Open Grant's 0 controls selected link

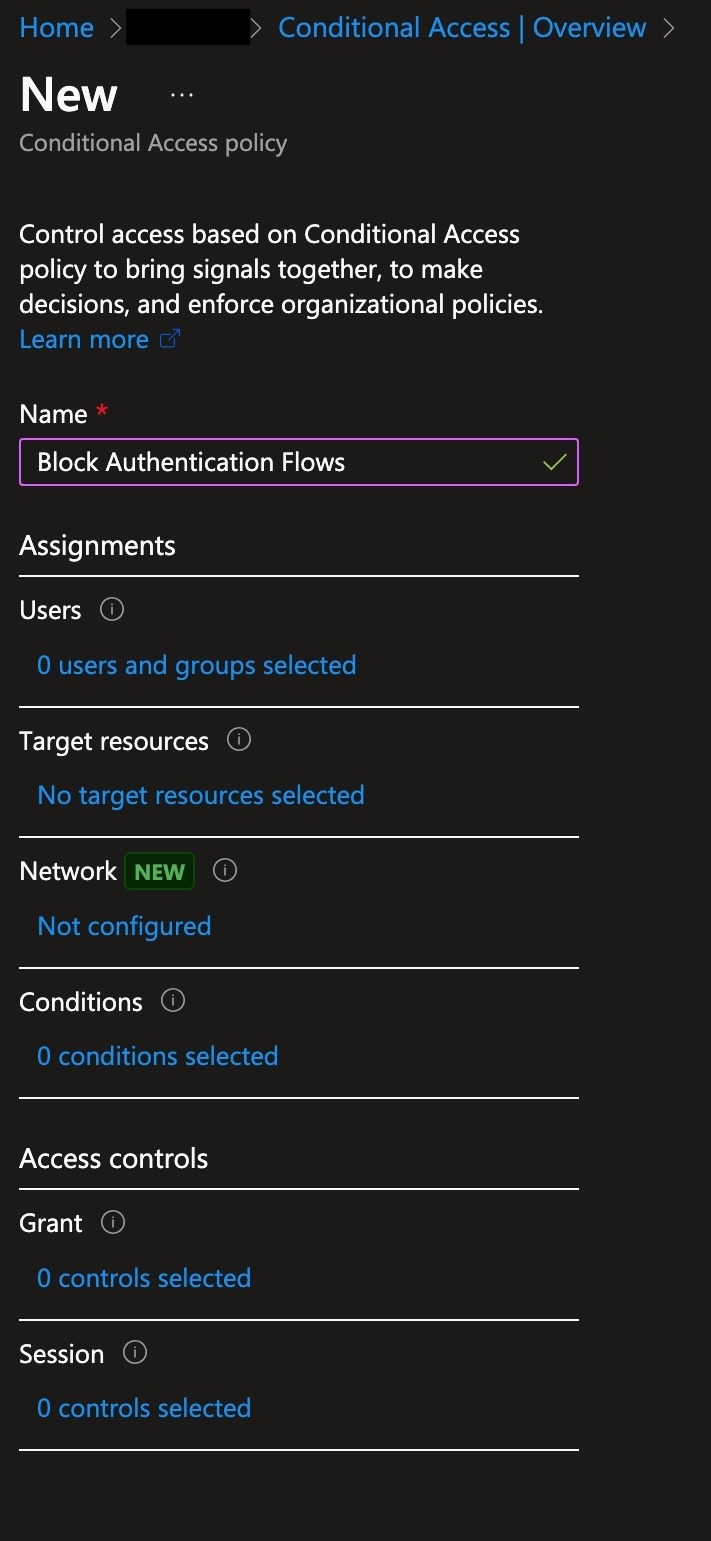[x=144, y=1278]
